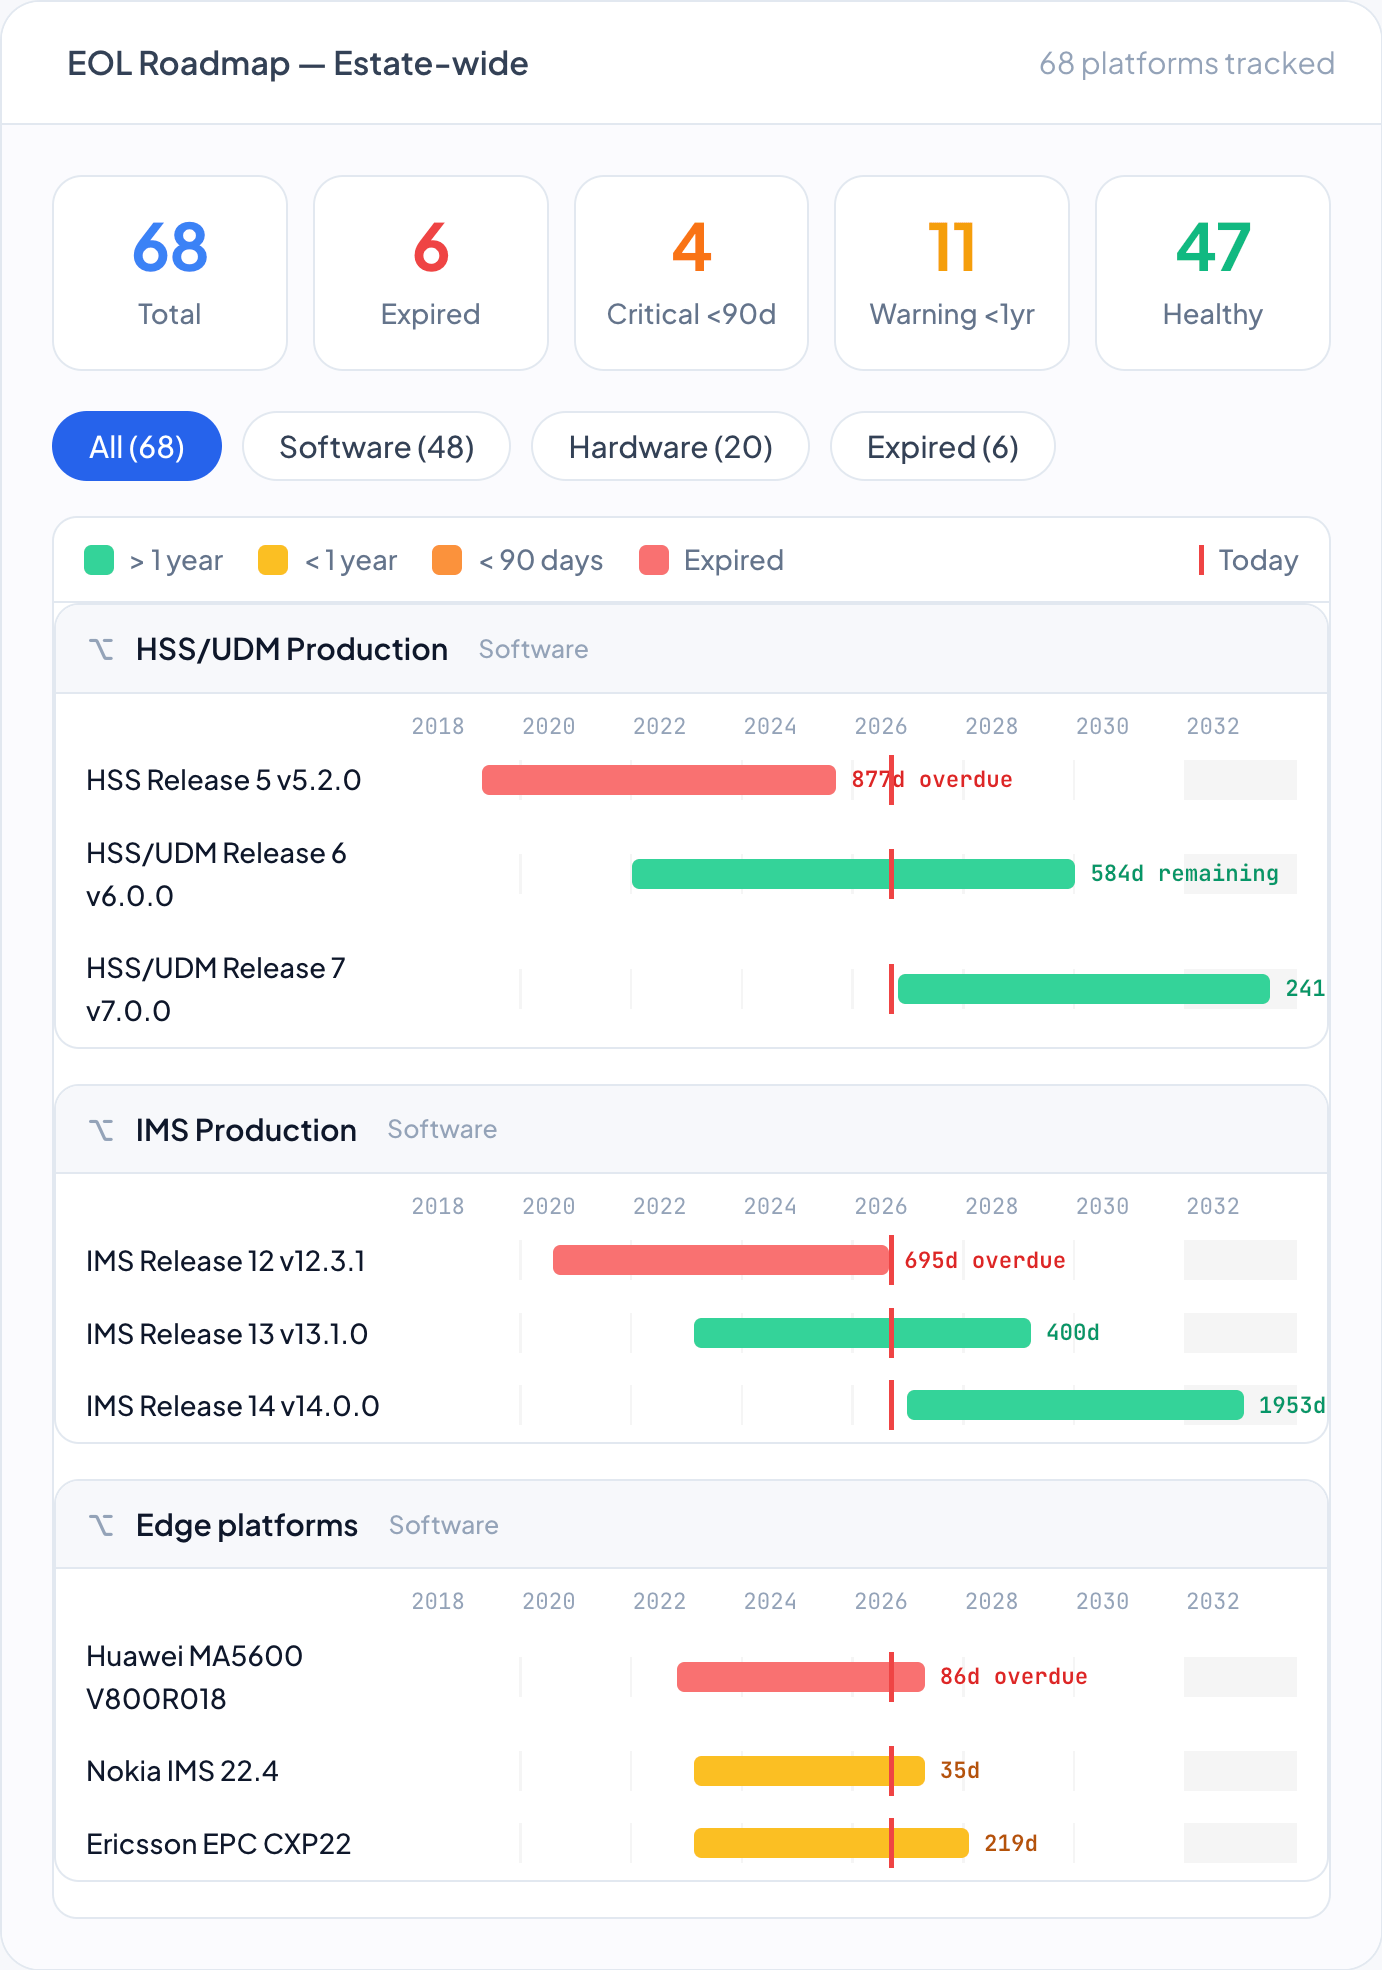1382x1970 pixels.
Task: Click the branch icon beside HSS/UDM Production
Action: [101, 649]
